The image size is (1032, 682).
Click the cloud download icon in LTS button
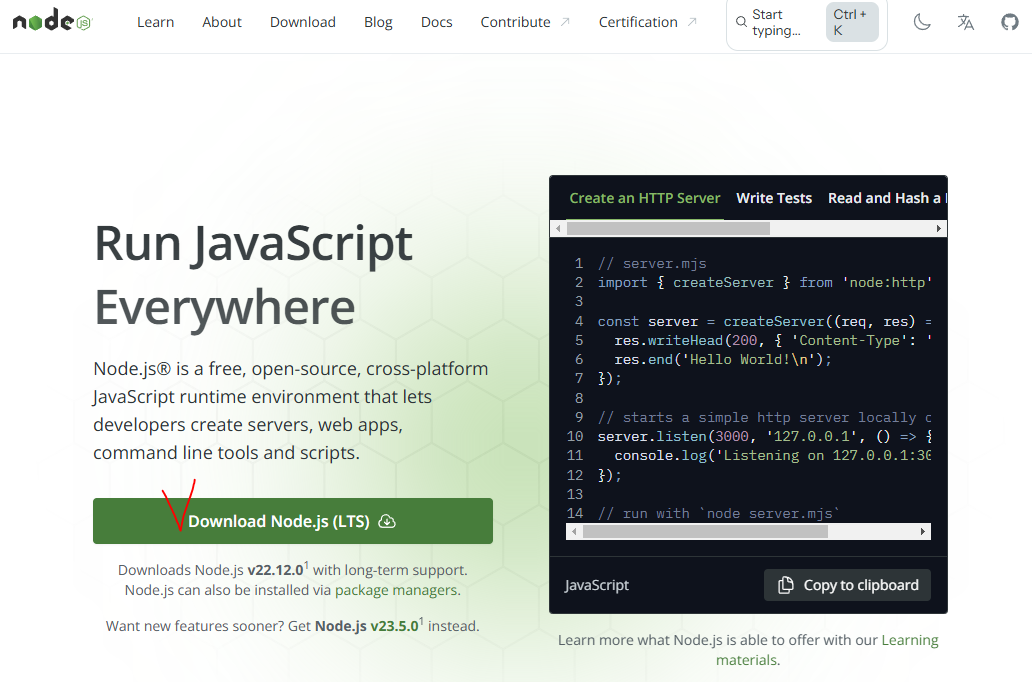coord(388,521)
